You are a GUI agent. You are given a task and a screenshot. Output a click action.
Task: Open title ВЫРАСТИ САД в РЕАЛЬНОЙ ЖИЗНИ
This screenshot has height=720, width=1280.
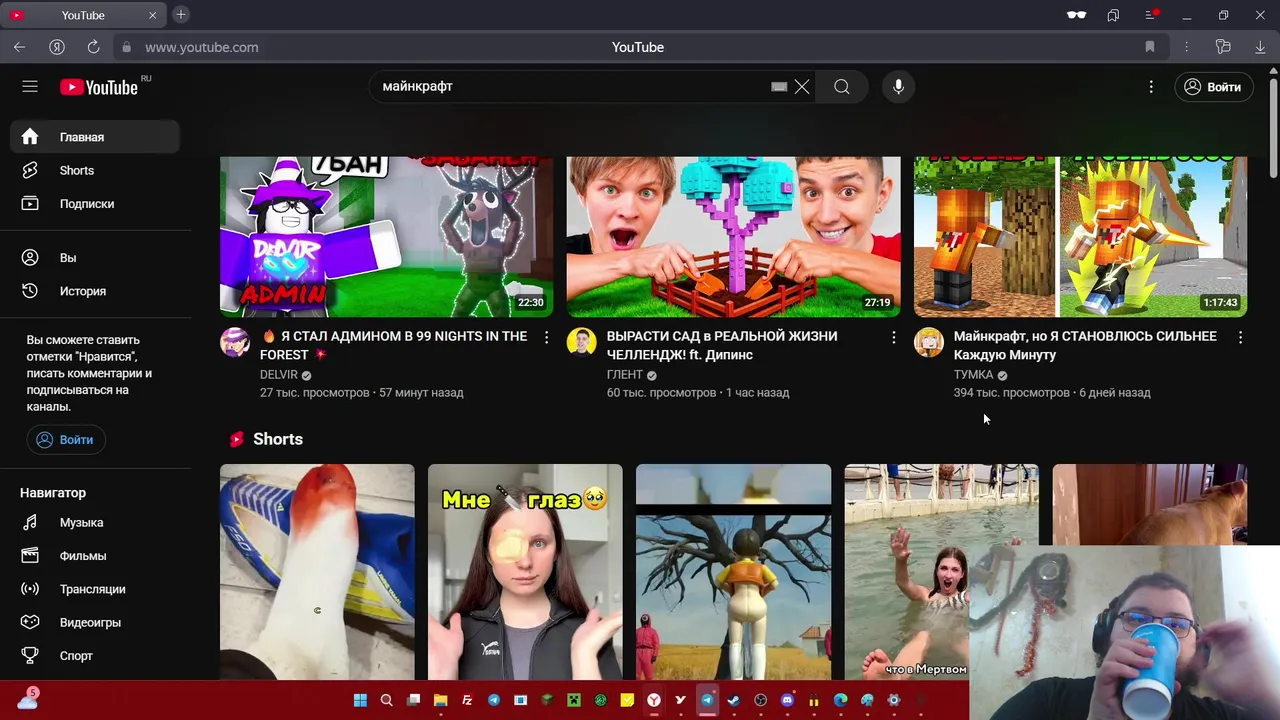pyautogui.click(x=722, y=345)
